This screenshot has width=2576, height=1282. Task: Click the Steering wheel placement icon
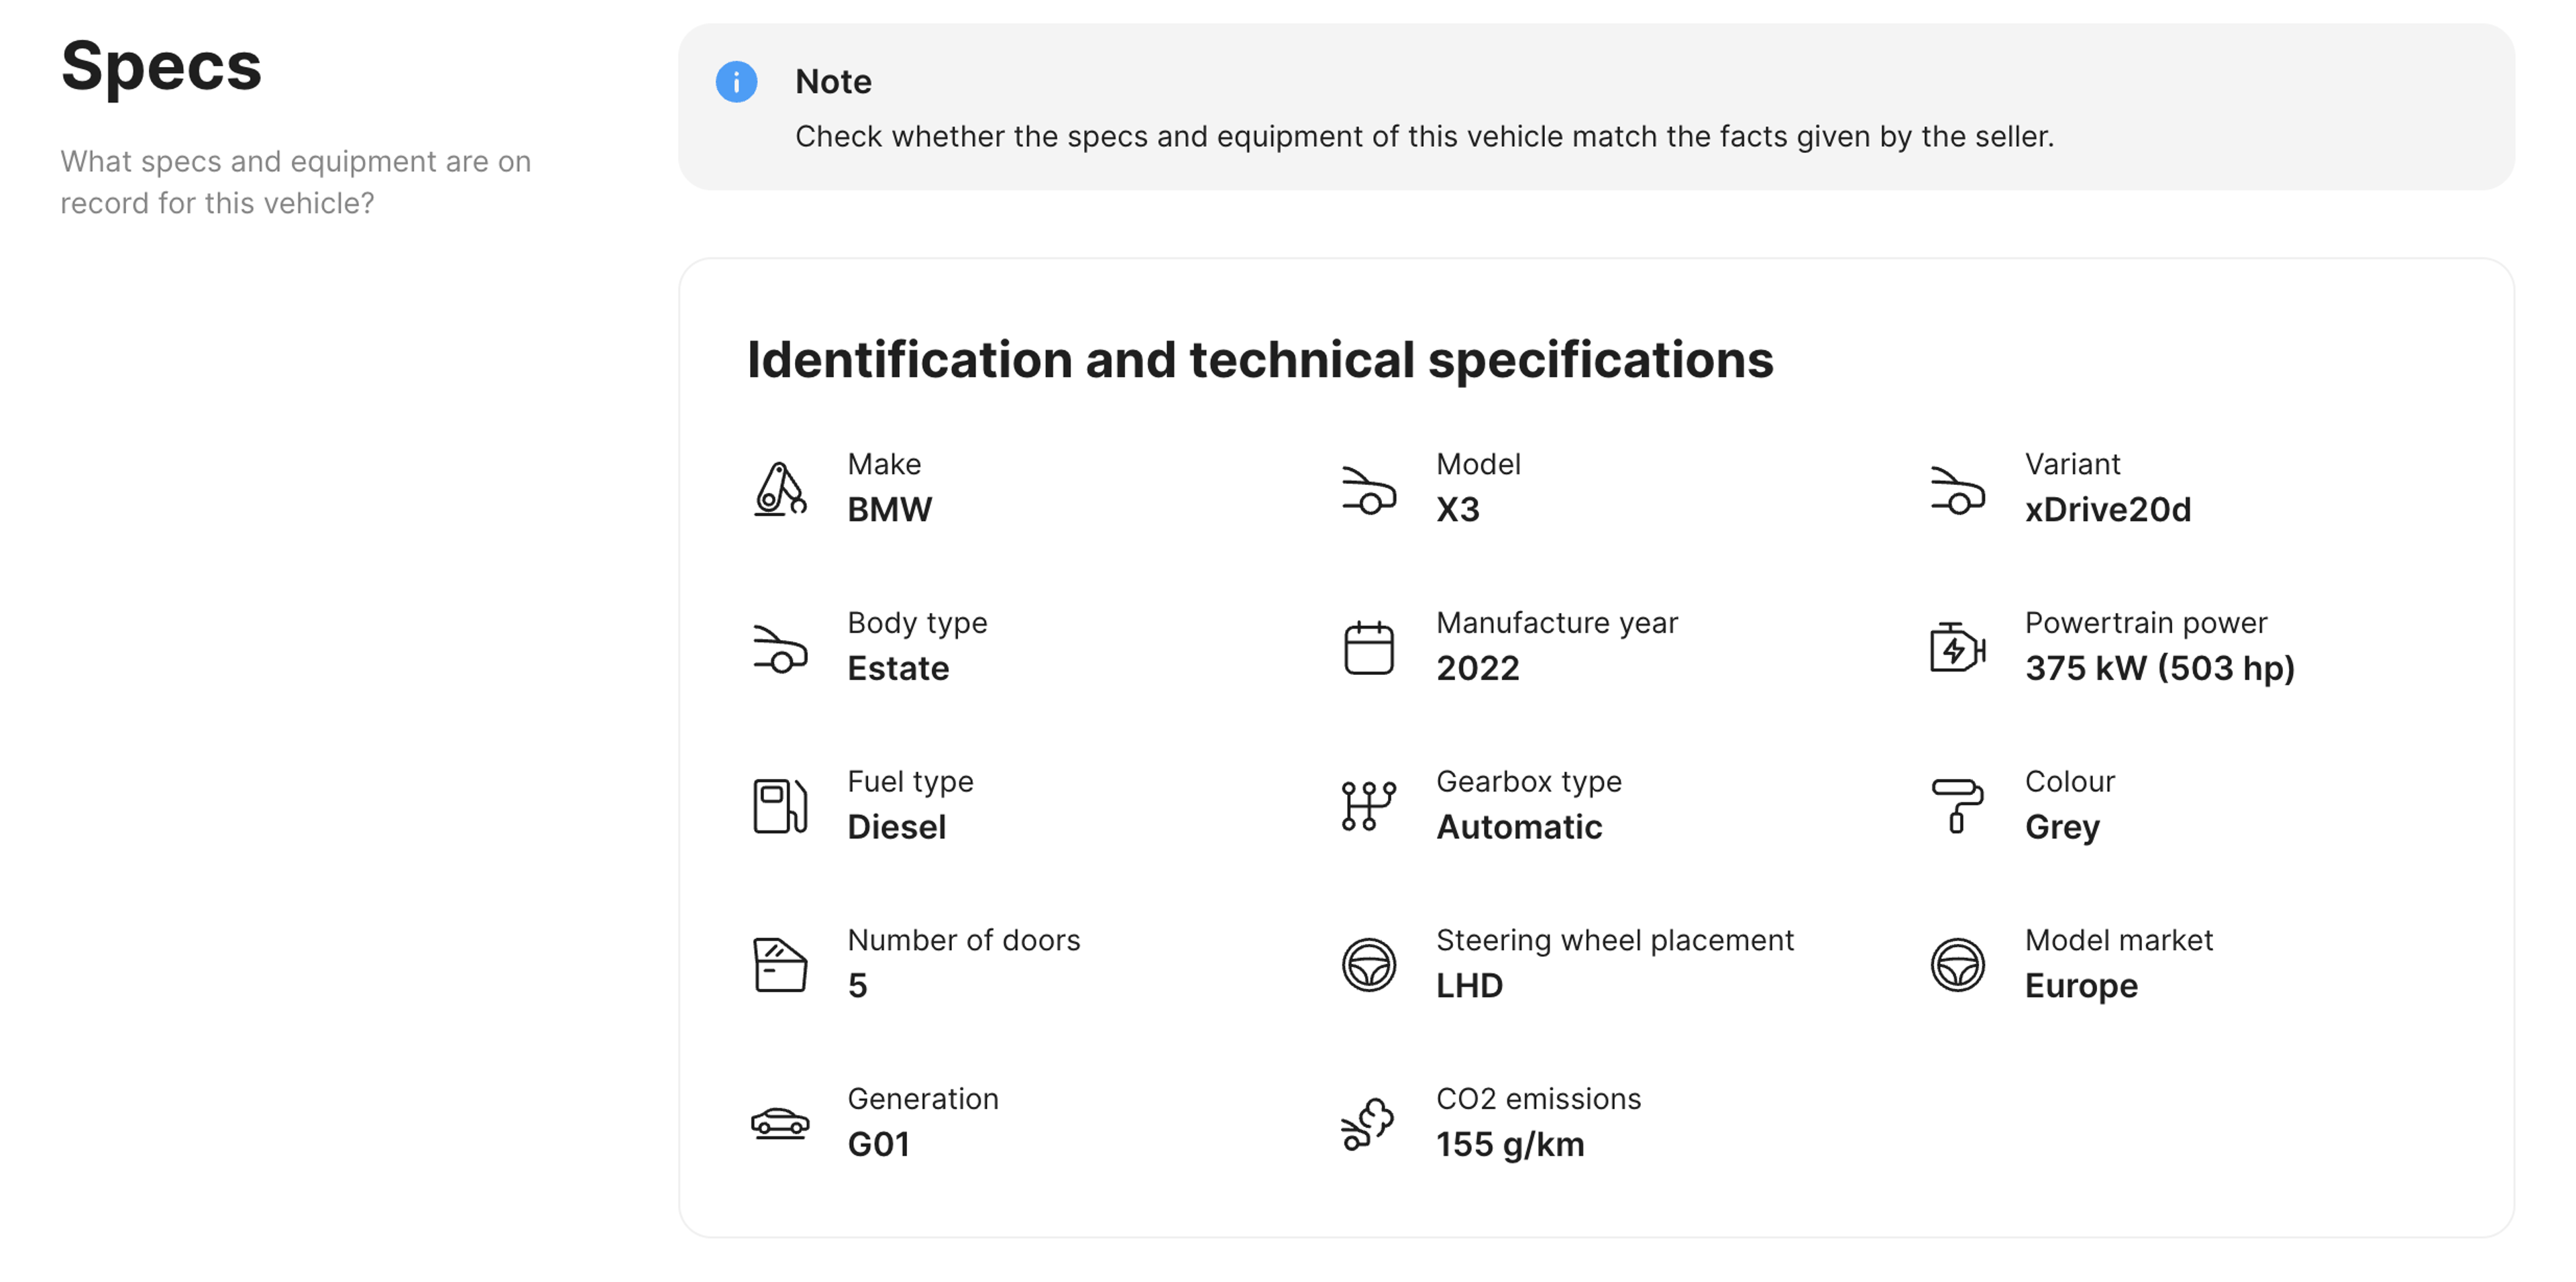click(1368, 965)
